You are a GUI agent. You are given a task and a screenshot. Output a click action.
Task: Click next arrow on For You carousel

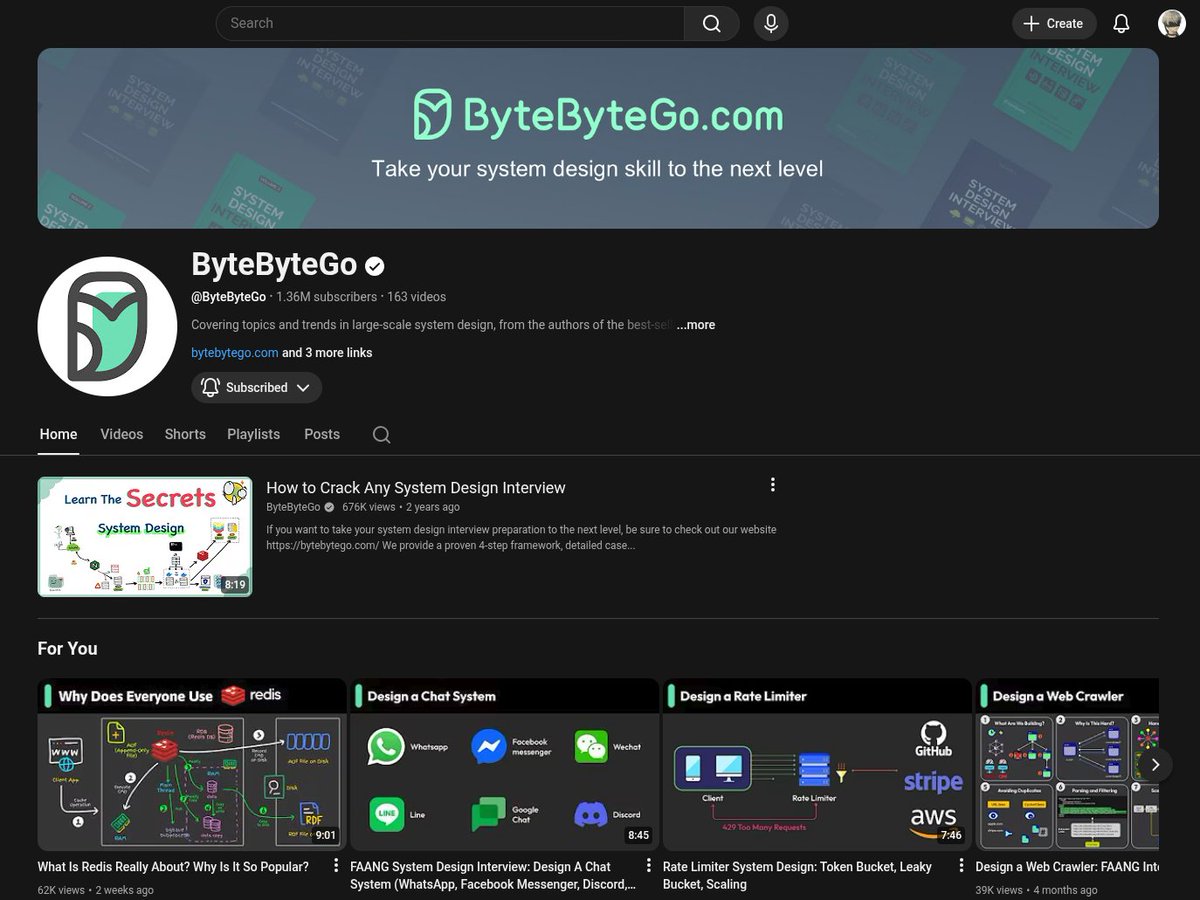[x=1155, y=765]
